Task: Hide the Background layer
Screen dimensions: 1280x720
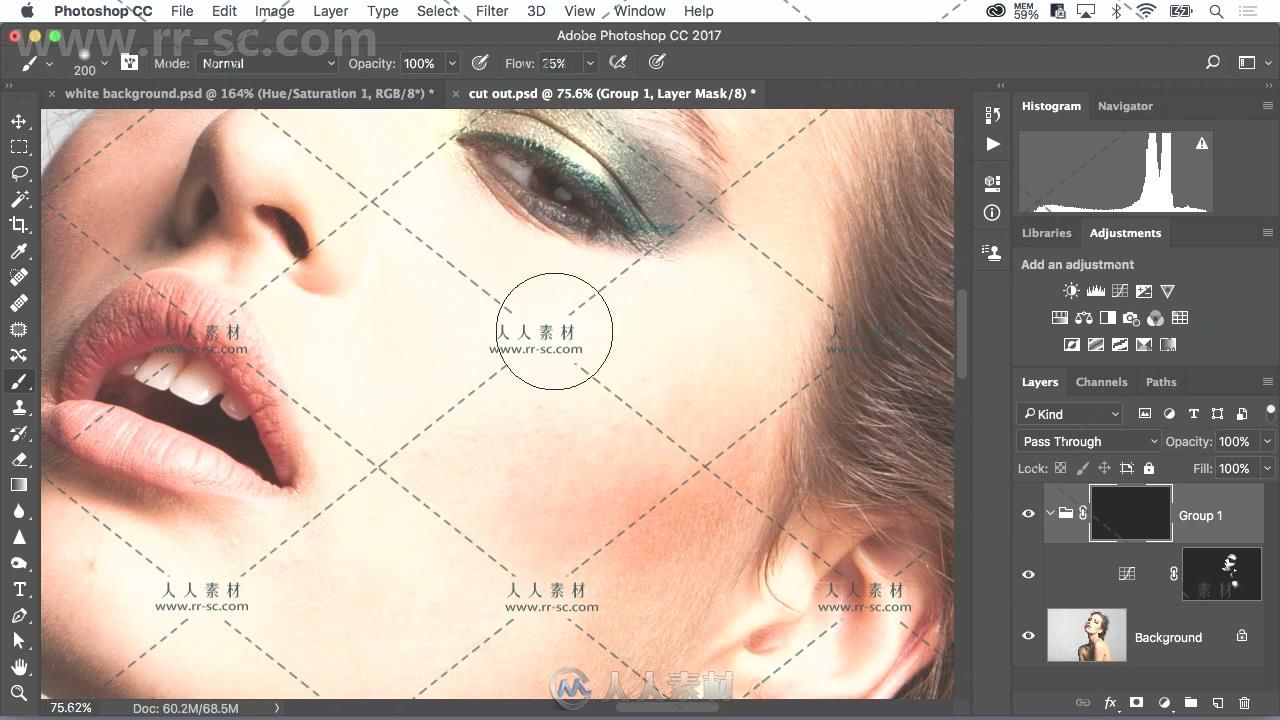Action: (1028, 636)
